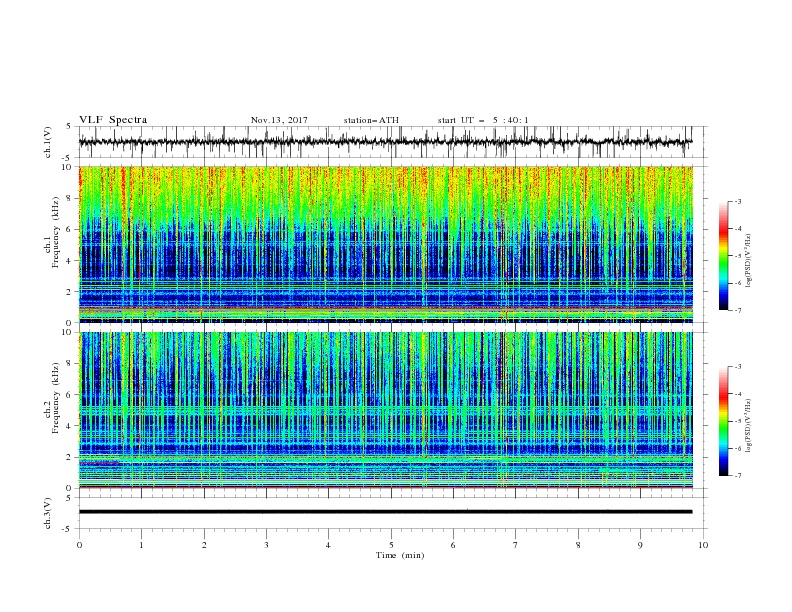Click the 'station=ATH' label
The height and width of the screenshot is (612, 792).
click(x=371, y=120)
